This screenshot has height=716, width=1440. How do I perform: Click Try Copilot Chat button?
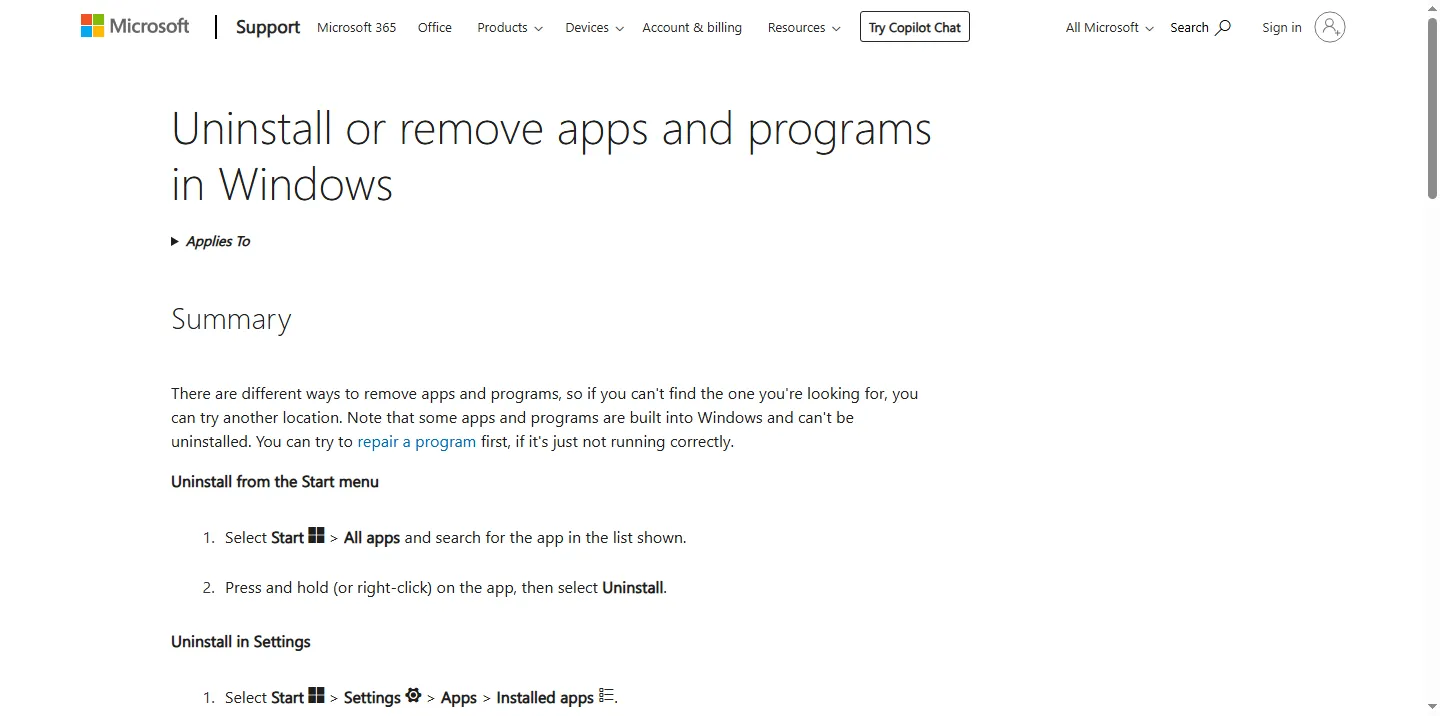click(x=915, y=27)
